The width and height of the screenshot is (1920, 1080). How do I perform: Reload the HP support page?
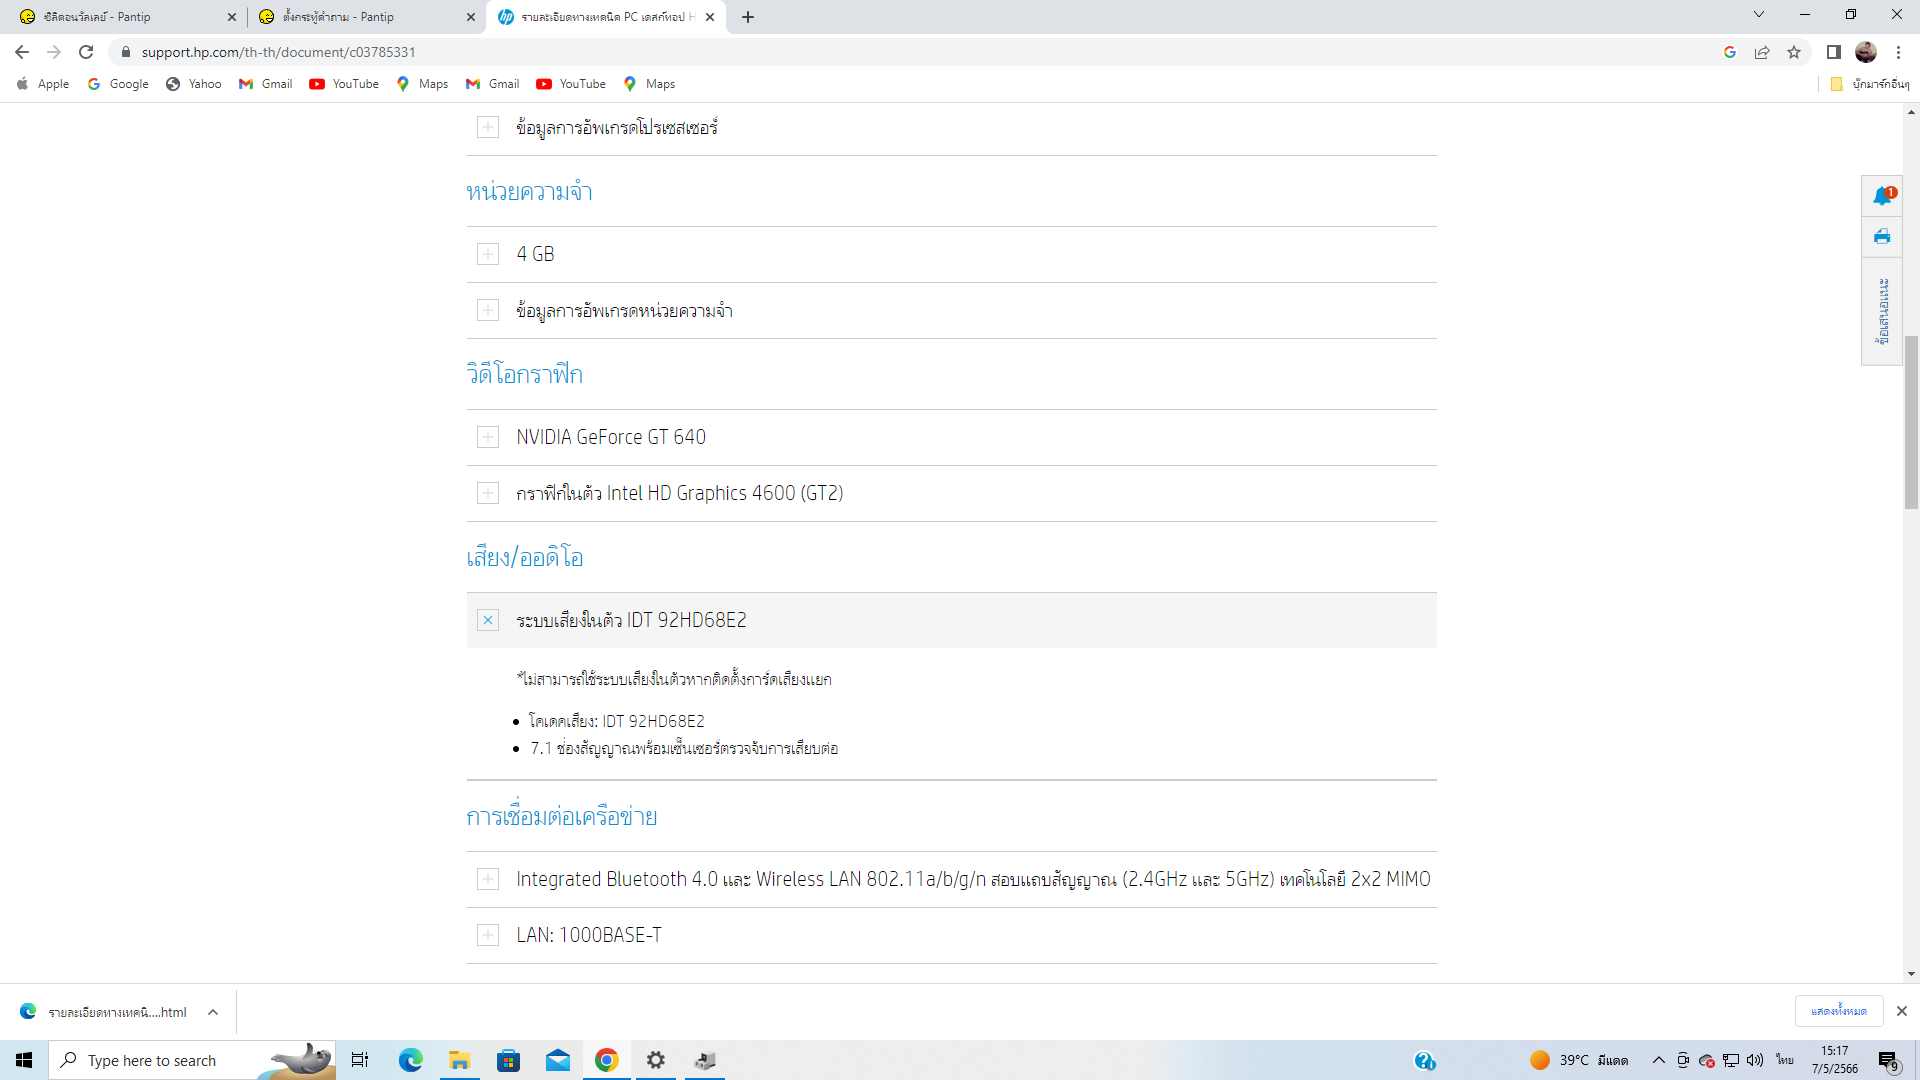point(86,52)
